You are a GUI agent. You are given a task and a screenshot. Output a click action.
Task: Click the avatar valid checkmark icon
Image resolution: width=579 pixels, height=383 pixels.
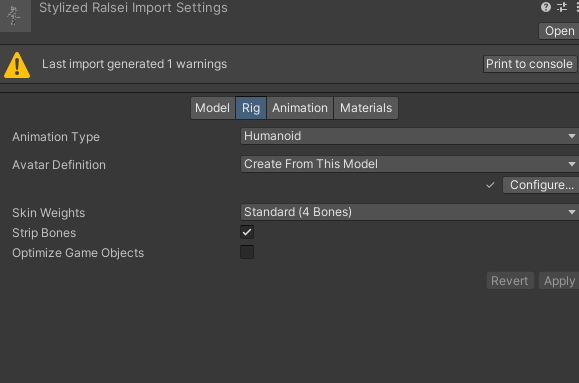pyautogui.click(x=490, y=185)
